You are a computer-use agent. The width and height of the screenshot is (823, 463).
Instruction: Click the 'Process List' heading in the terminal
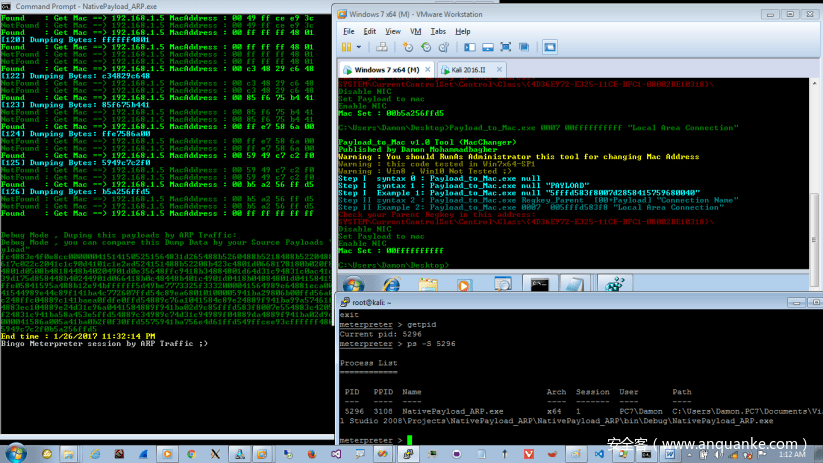[368, 363]
